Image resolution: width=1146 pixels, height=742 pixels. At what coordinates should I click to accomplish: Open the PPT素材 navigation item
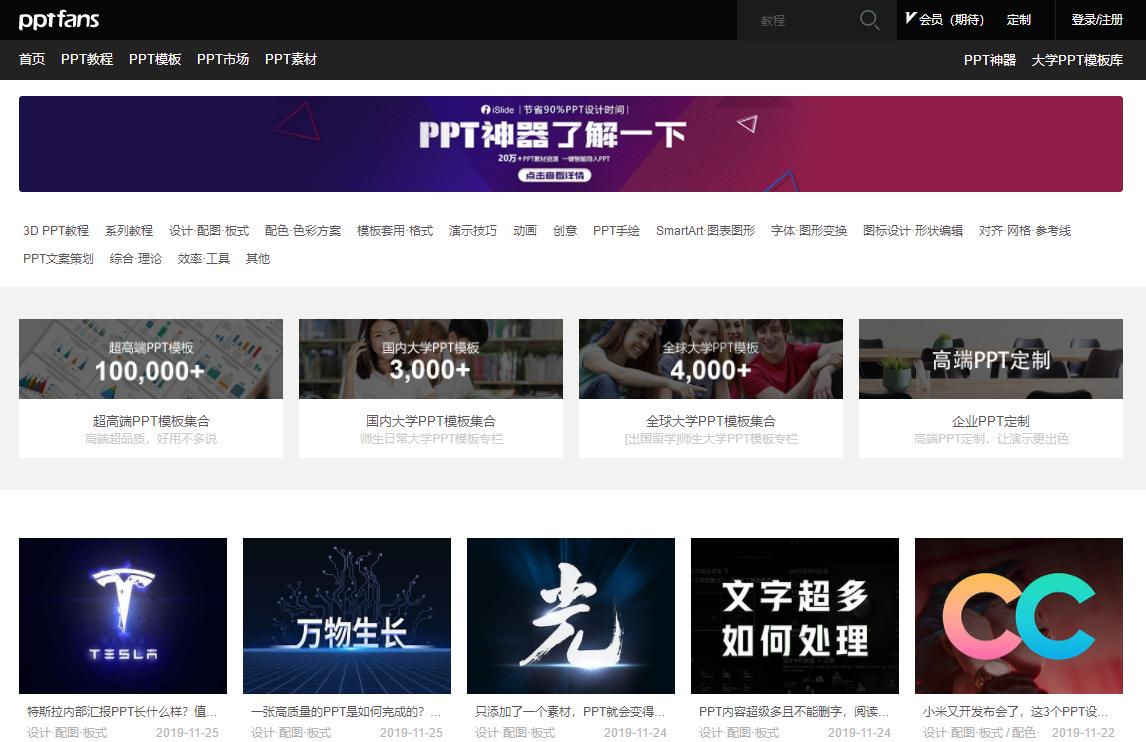pos(290,59)
